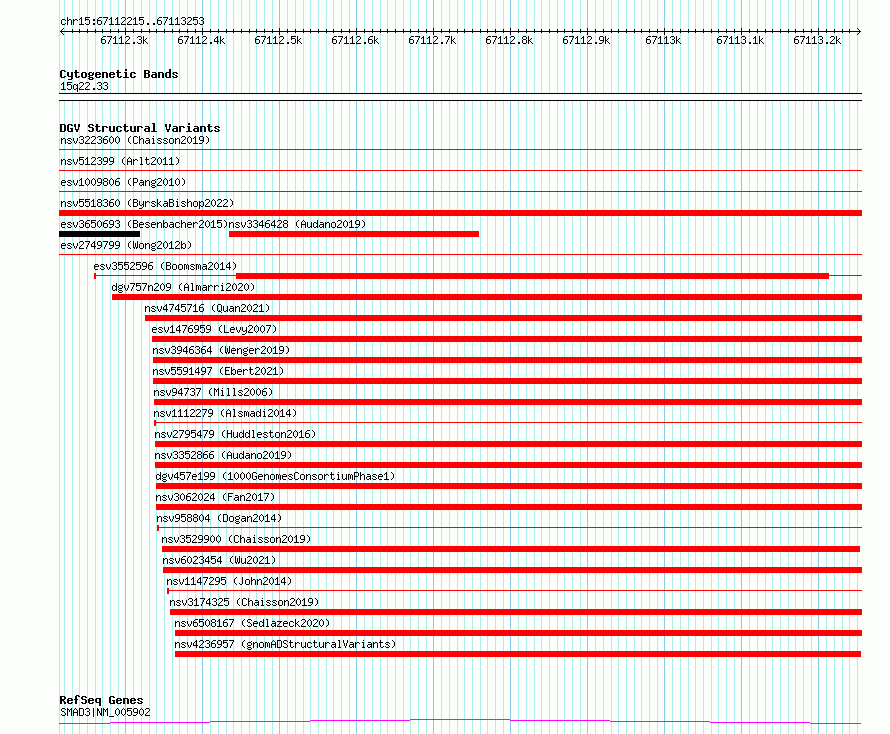Open variant dgv457e199 (1000GenomesConsortiumPhase1)
This screenshot has height=734, width=890.
click(275, 476)
